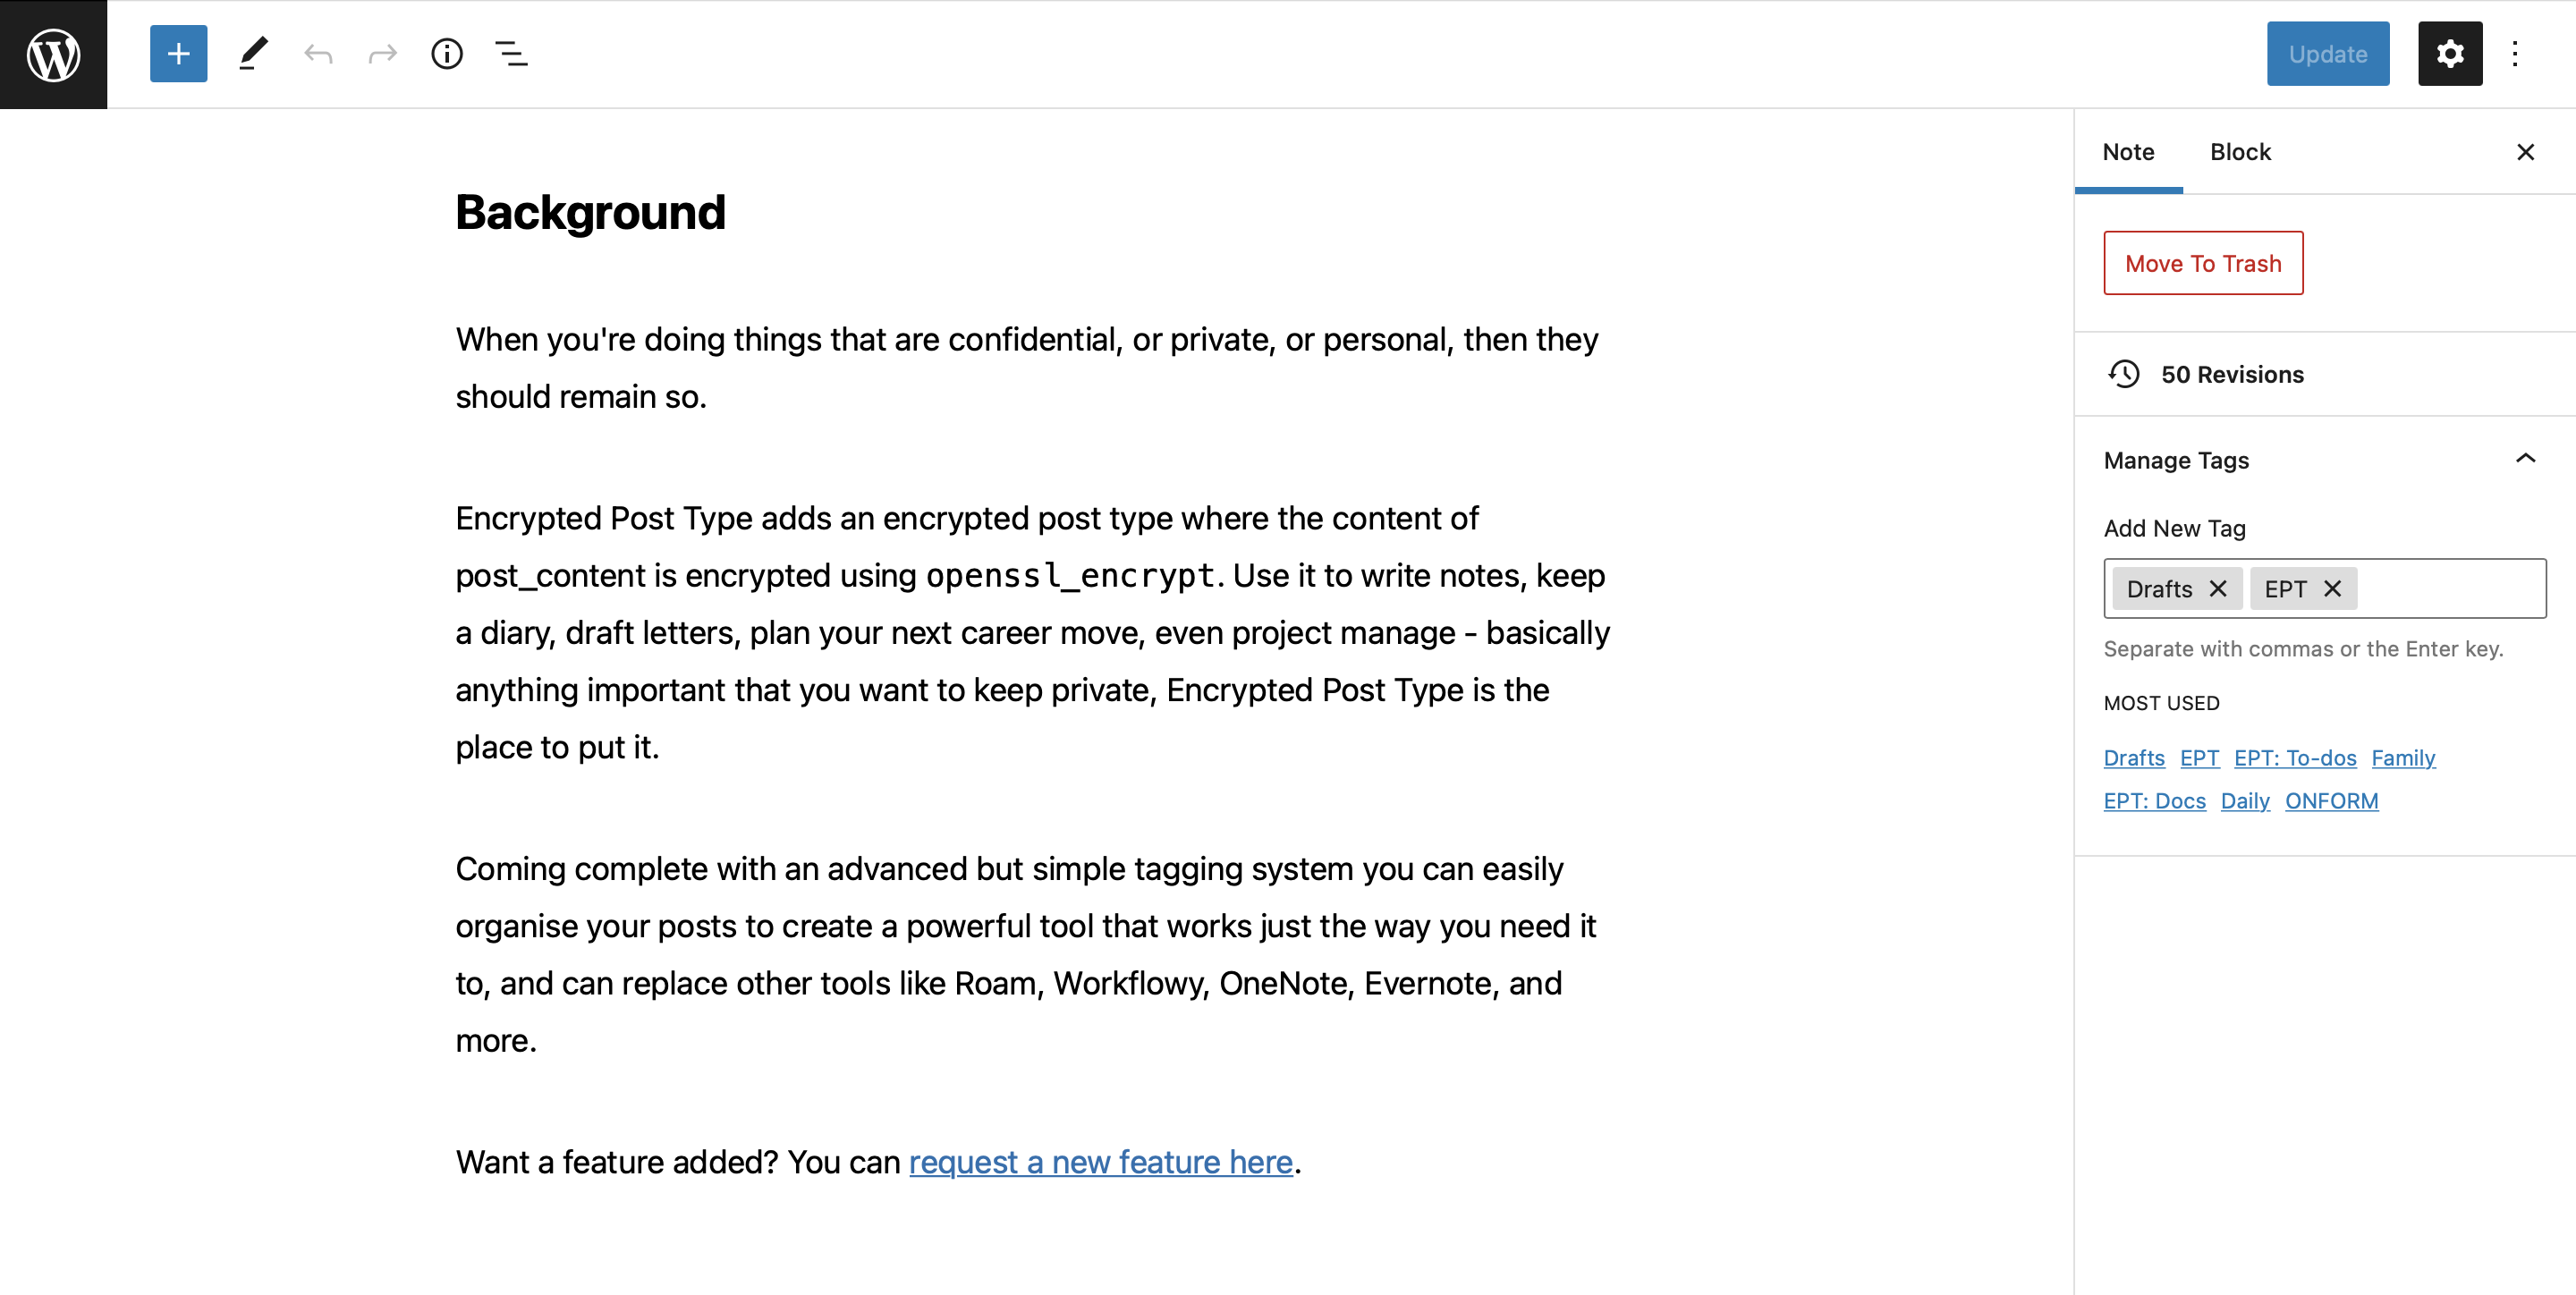Toggle the settings gear sidebar
The image size is (2576, 1295).
coord(2449,54)
